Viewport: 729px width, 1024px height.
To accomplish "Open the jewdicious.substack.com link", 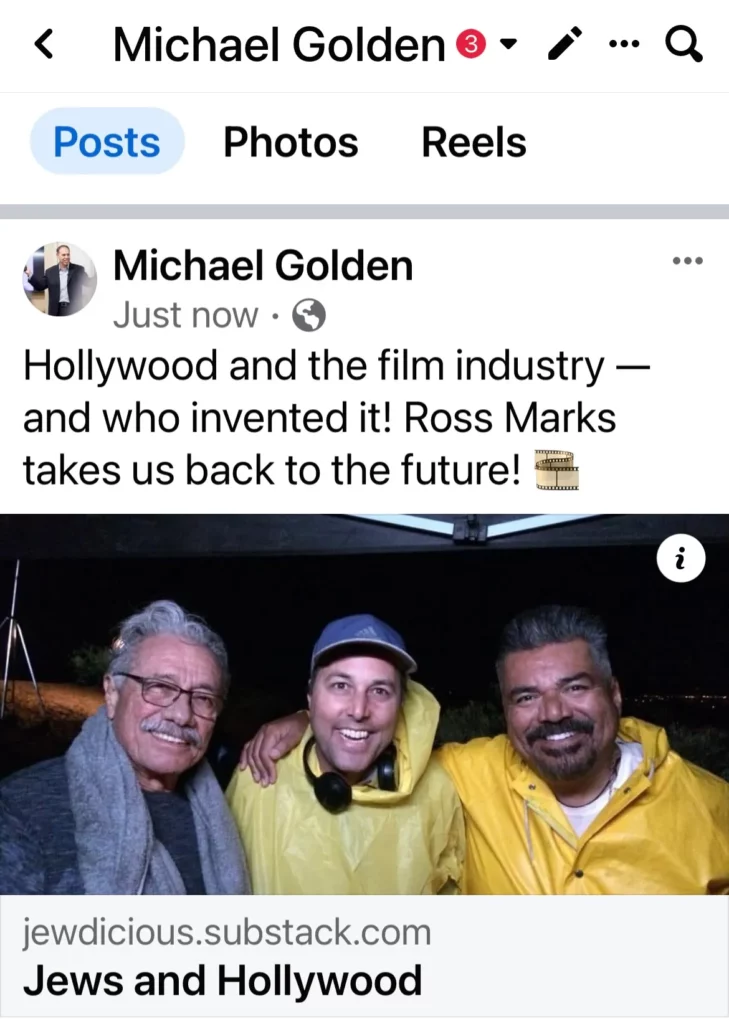I will (227, 932).
